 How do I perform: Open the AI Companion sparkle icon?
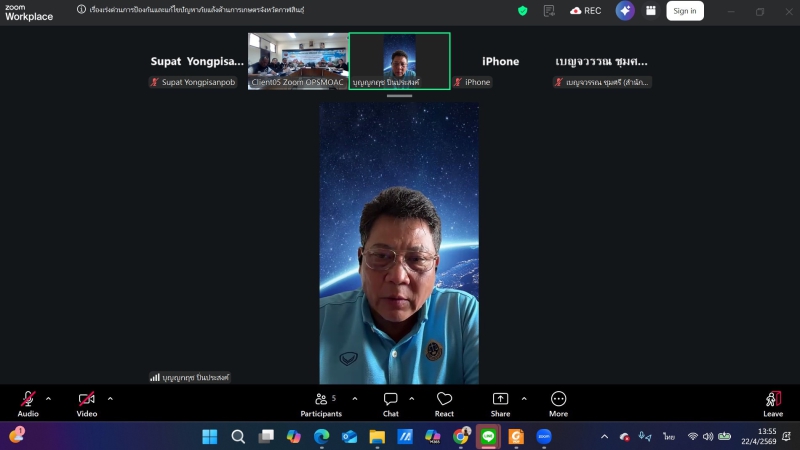pyautogui.click(x=625, y=11)
